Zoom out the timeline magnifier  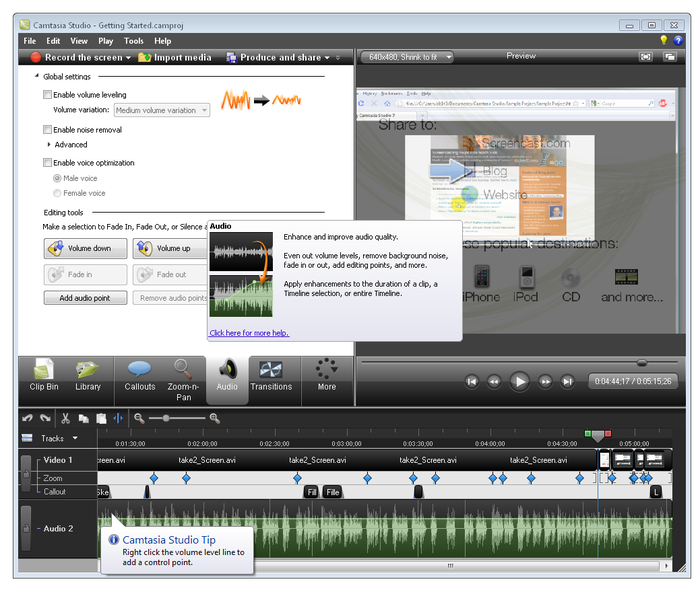(x=139, y=418)
